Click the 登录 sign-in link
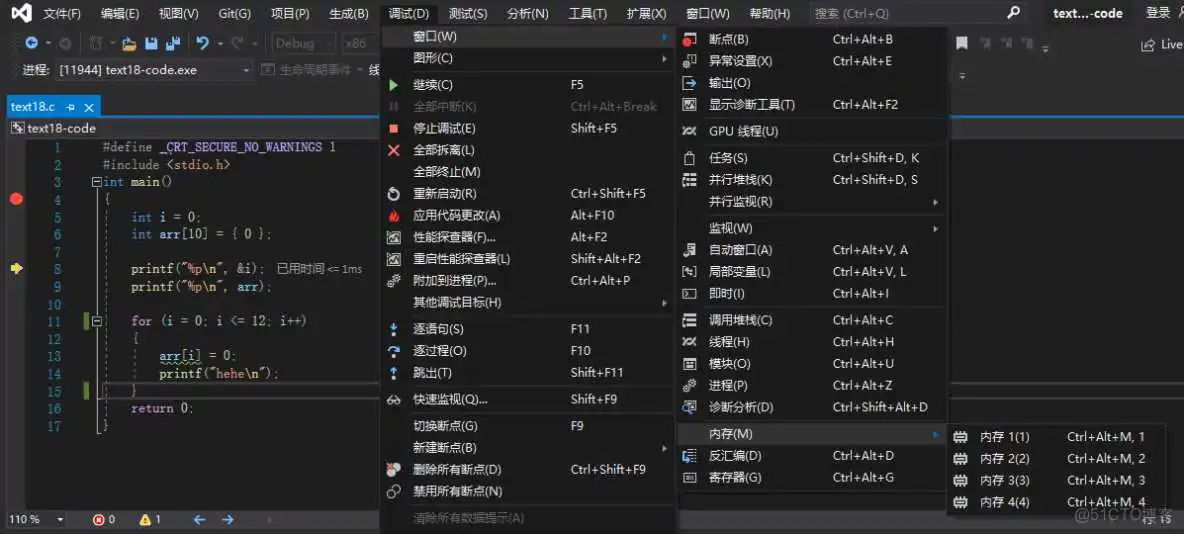The height and width of the screenshot is (534, 1184). click(1157, 13)
